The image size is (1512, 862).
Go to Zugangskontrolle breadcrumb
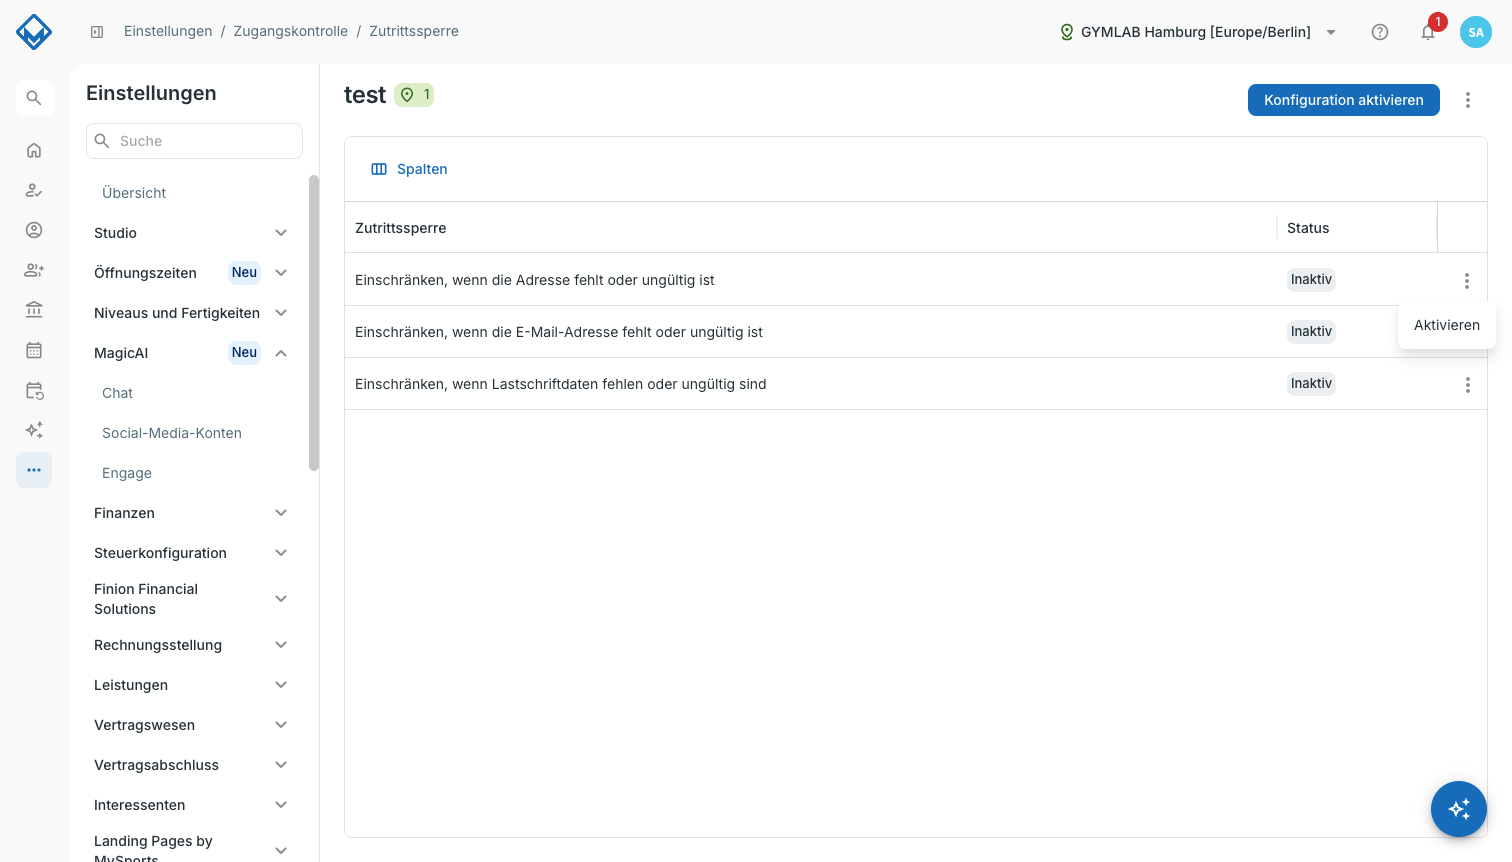[x=291, y=31]
